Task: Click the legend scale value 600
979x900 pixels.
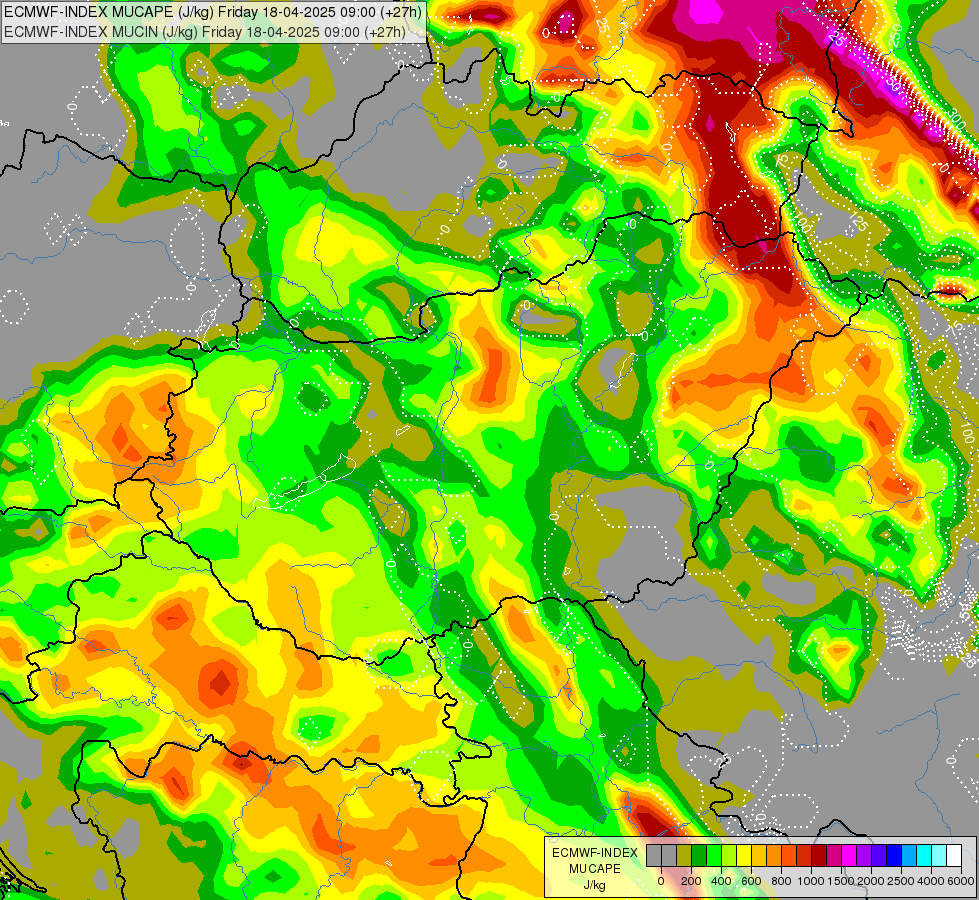Action: [751, 881]
